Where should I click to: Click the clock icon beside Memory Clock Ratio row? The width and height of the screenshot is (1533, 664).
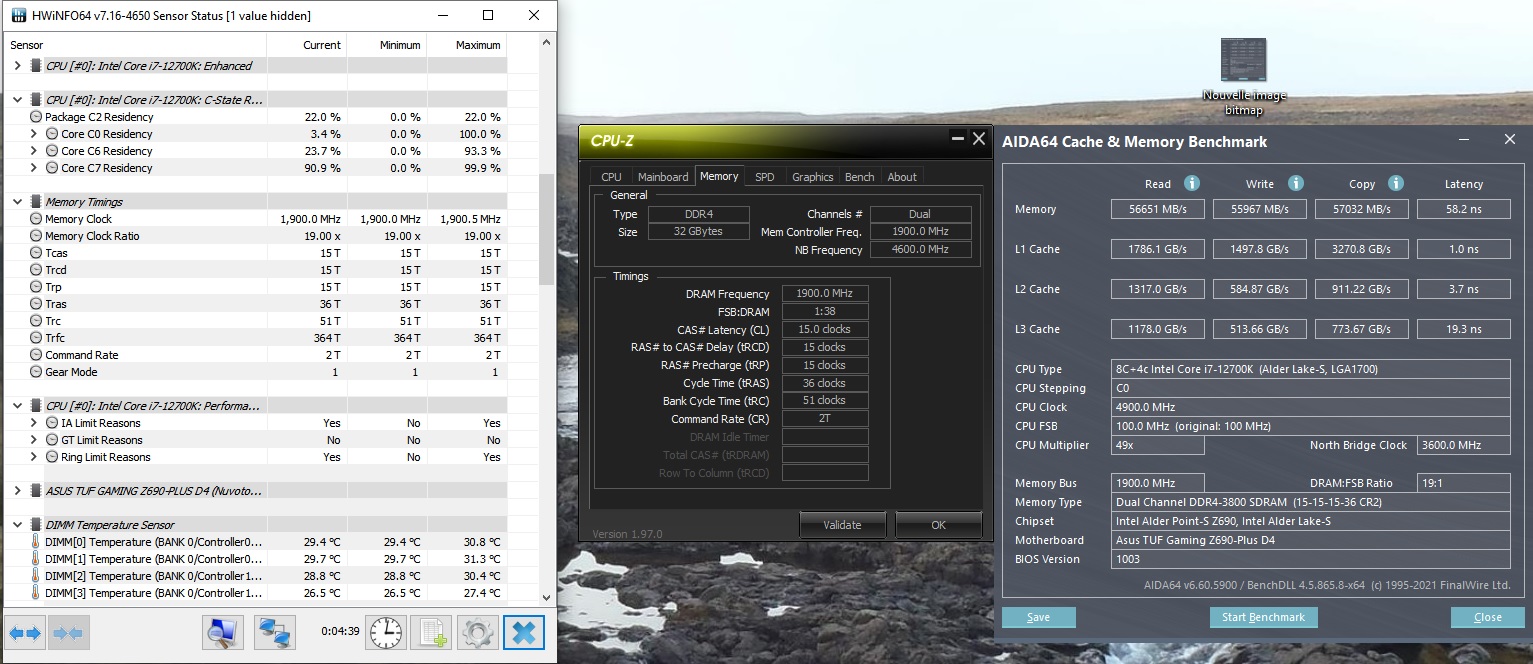(36, 236)
